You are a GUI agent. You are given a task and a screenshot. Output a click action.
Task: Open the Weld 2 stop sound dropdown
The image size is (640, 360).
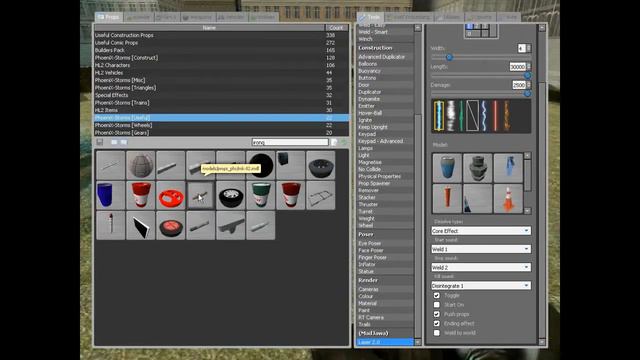481,267
